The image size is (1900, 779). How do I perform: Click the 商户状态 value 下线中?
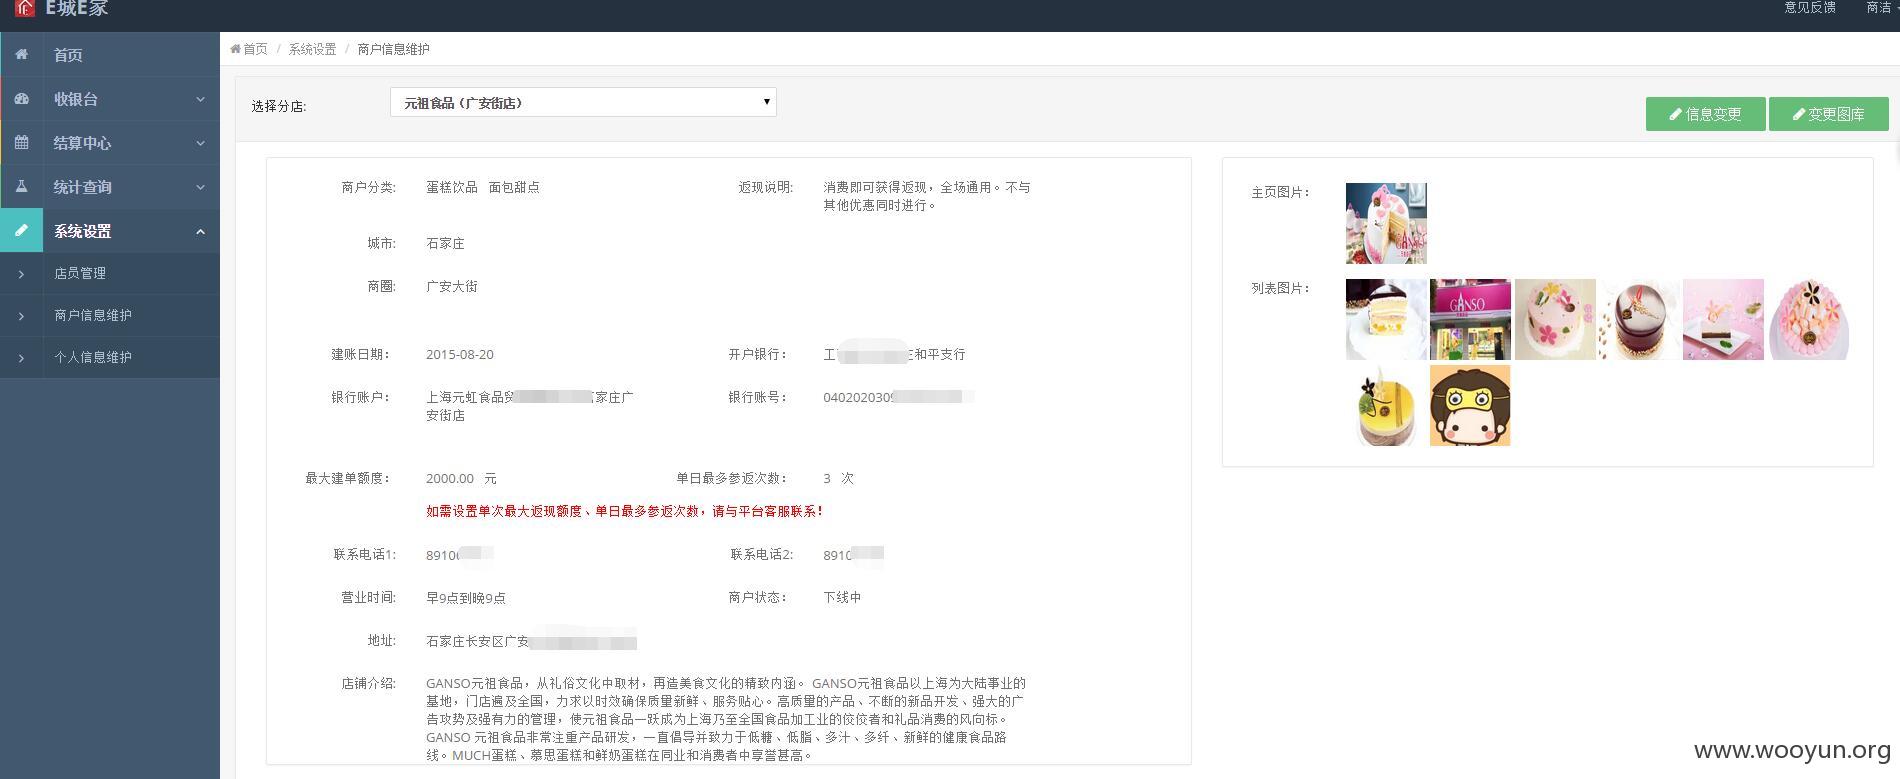(x=842, y=597)
